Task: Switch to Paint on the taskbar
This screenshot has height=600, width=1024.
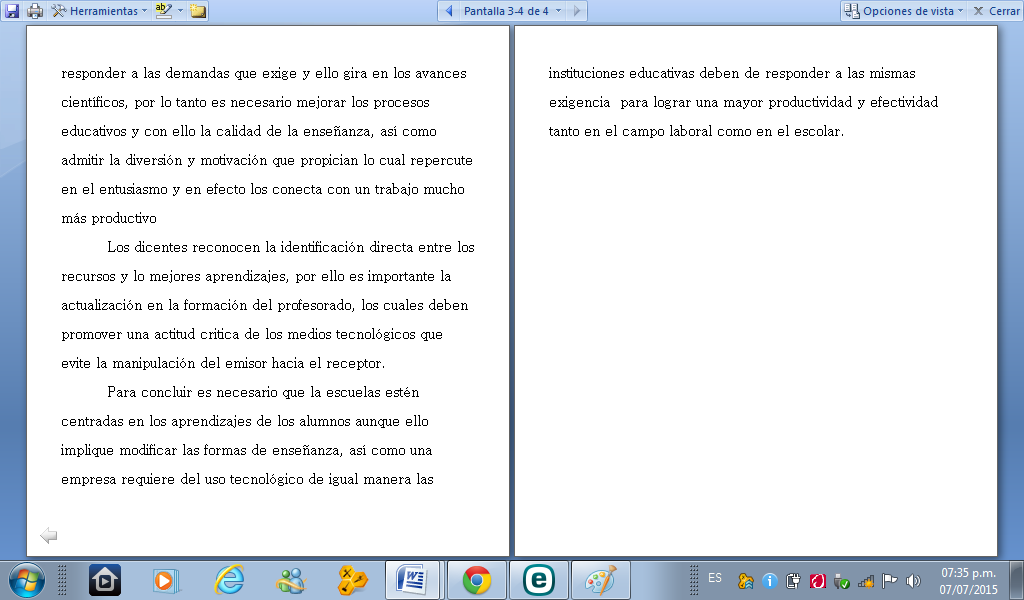Action: point(601,580)
